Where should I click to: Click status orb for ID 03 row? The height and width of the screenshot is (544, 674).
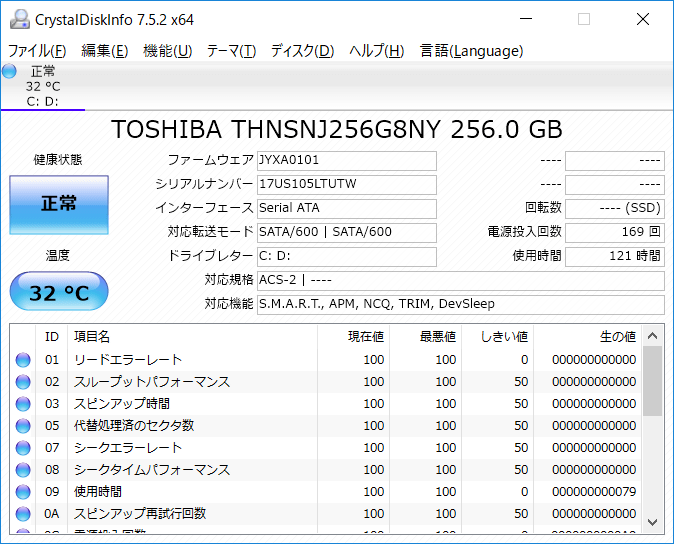tap(23, 403)
